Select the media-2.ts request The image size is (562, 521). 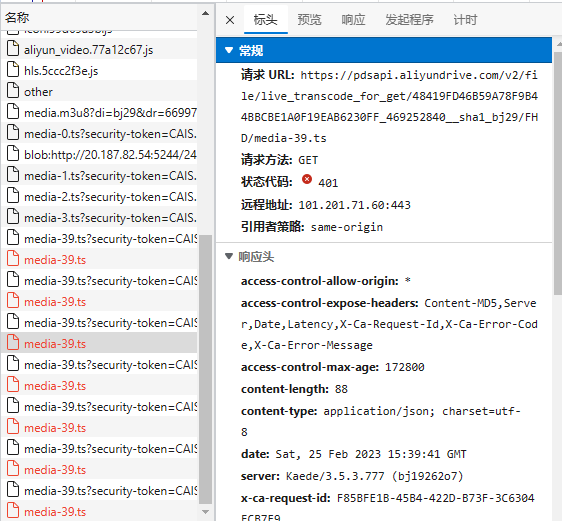[x=99, y=197]
